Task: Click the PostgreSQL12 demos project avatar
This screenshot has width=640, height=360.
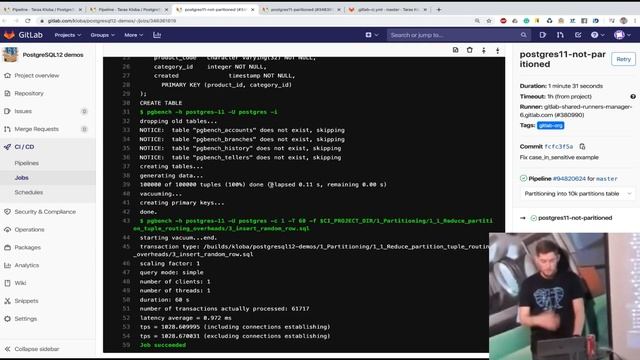Action: coord(10,55)
